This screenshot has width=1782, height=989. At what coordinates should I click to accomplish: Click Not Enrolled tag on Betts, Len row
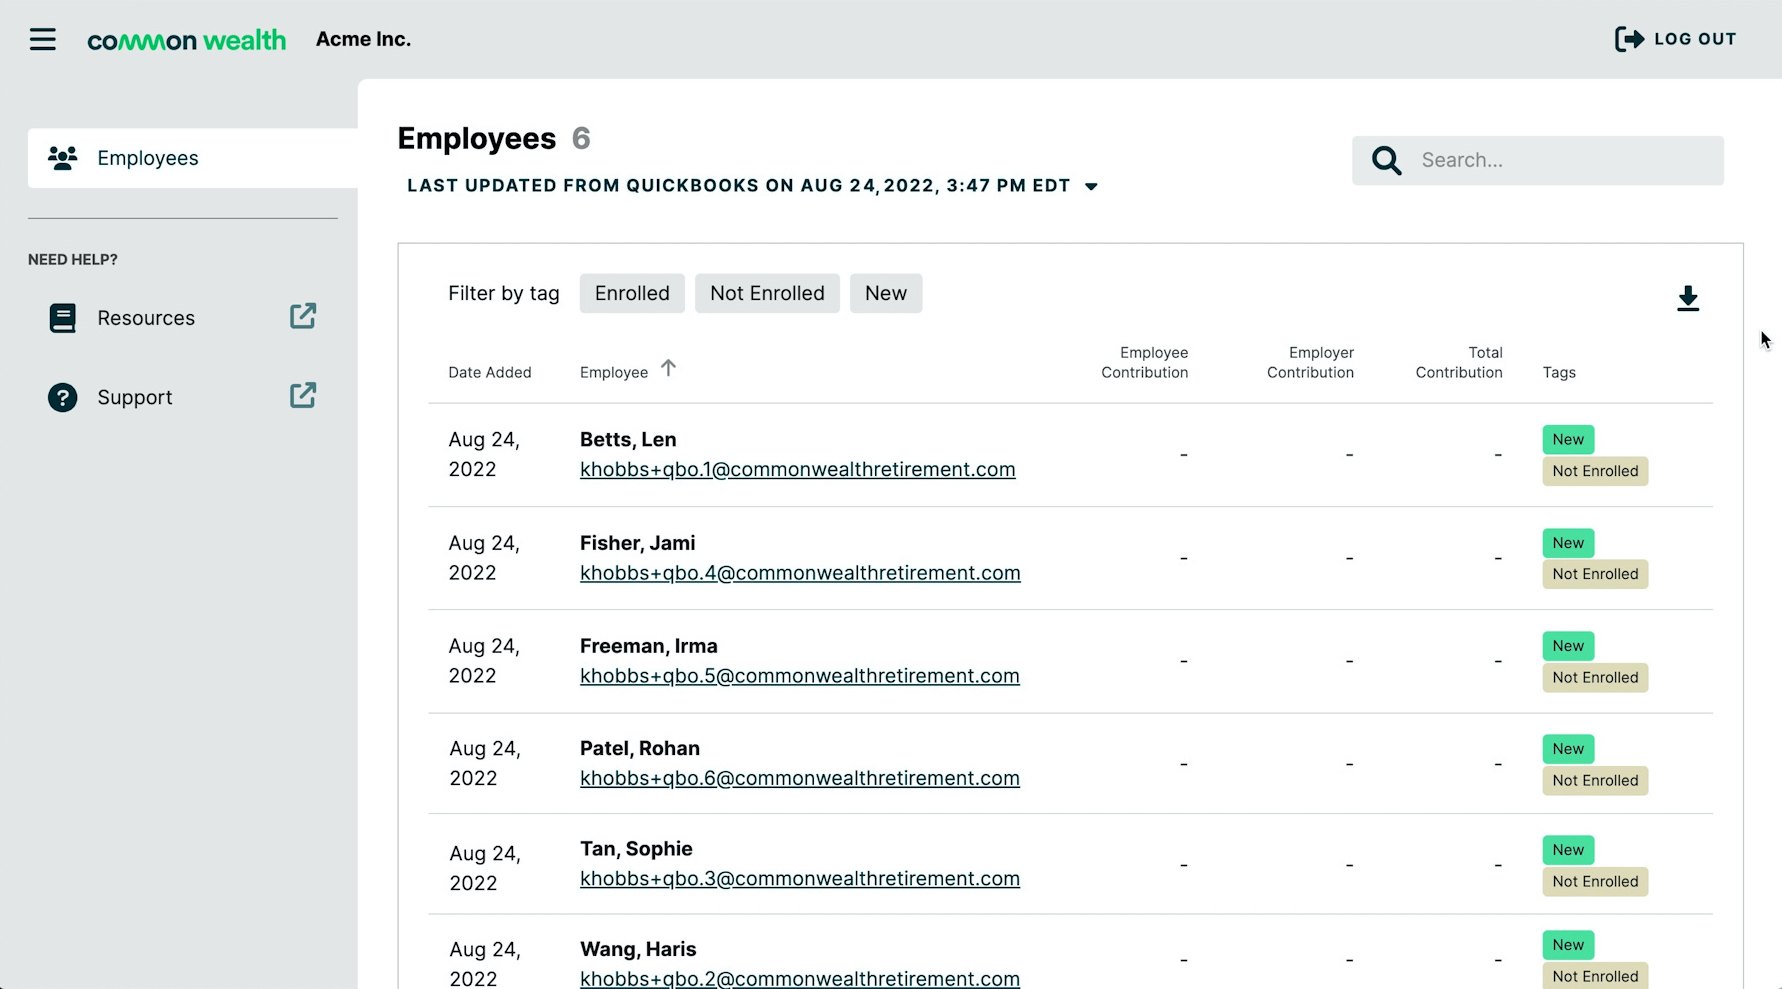(1595, 471)
